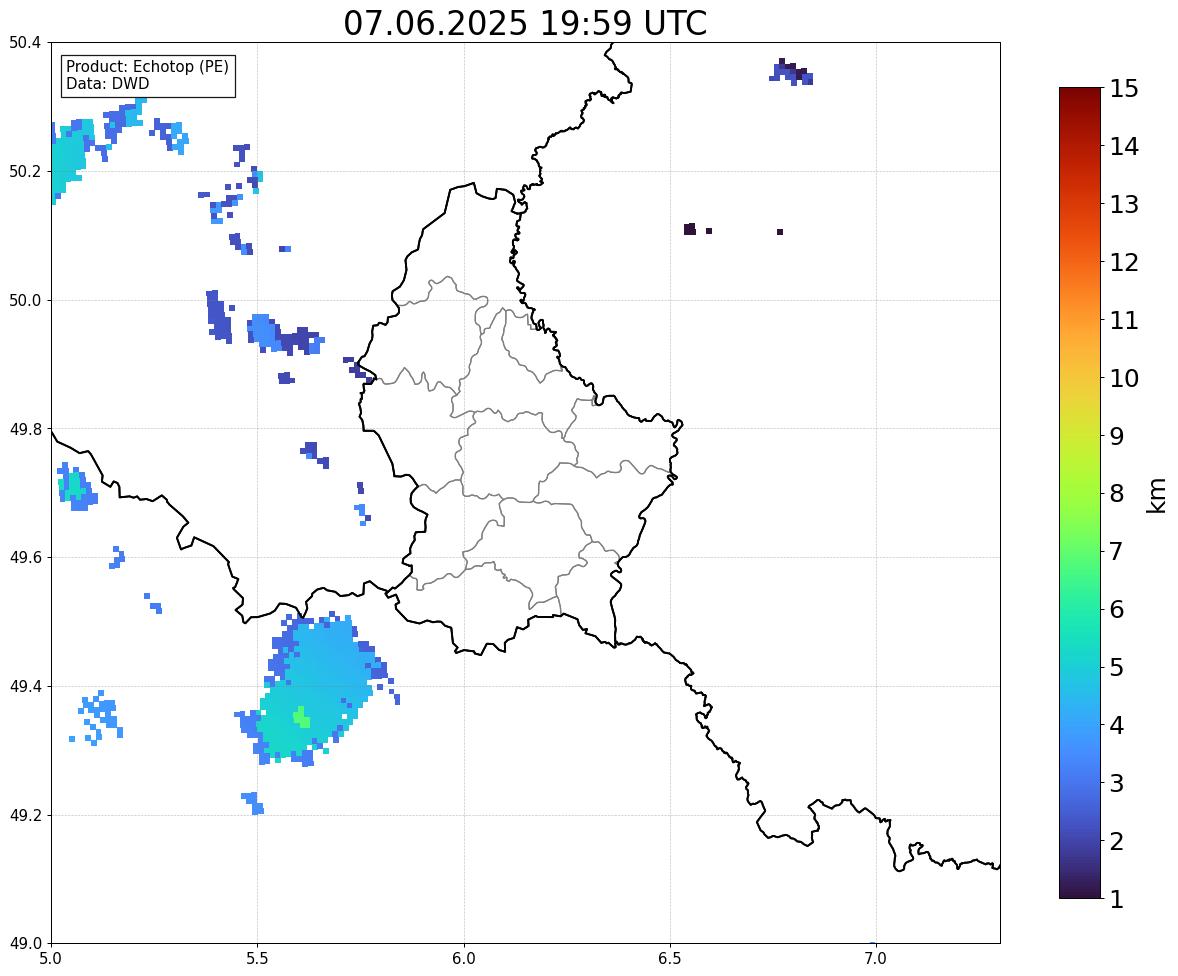
Task: Click the 7.0 longitude axis label
Action: point(876,959)
